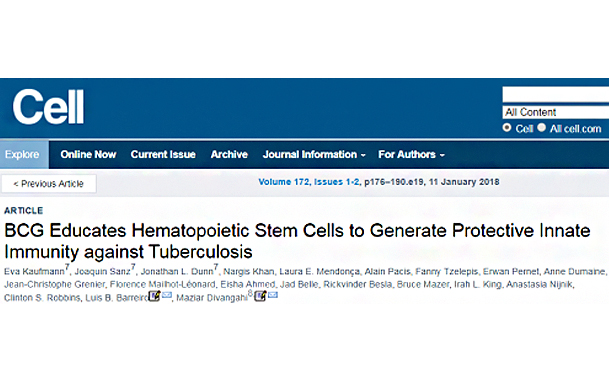Expand the For Authors dropdown menu
Image resolution: width=609 pixels, height=382 pixels.
click(x=411, y=155)
